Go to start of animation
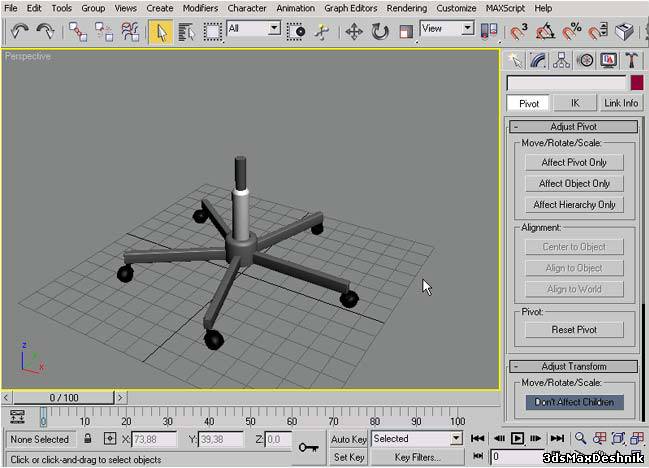649x468 pixels. [x=477, y=438]
